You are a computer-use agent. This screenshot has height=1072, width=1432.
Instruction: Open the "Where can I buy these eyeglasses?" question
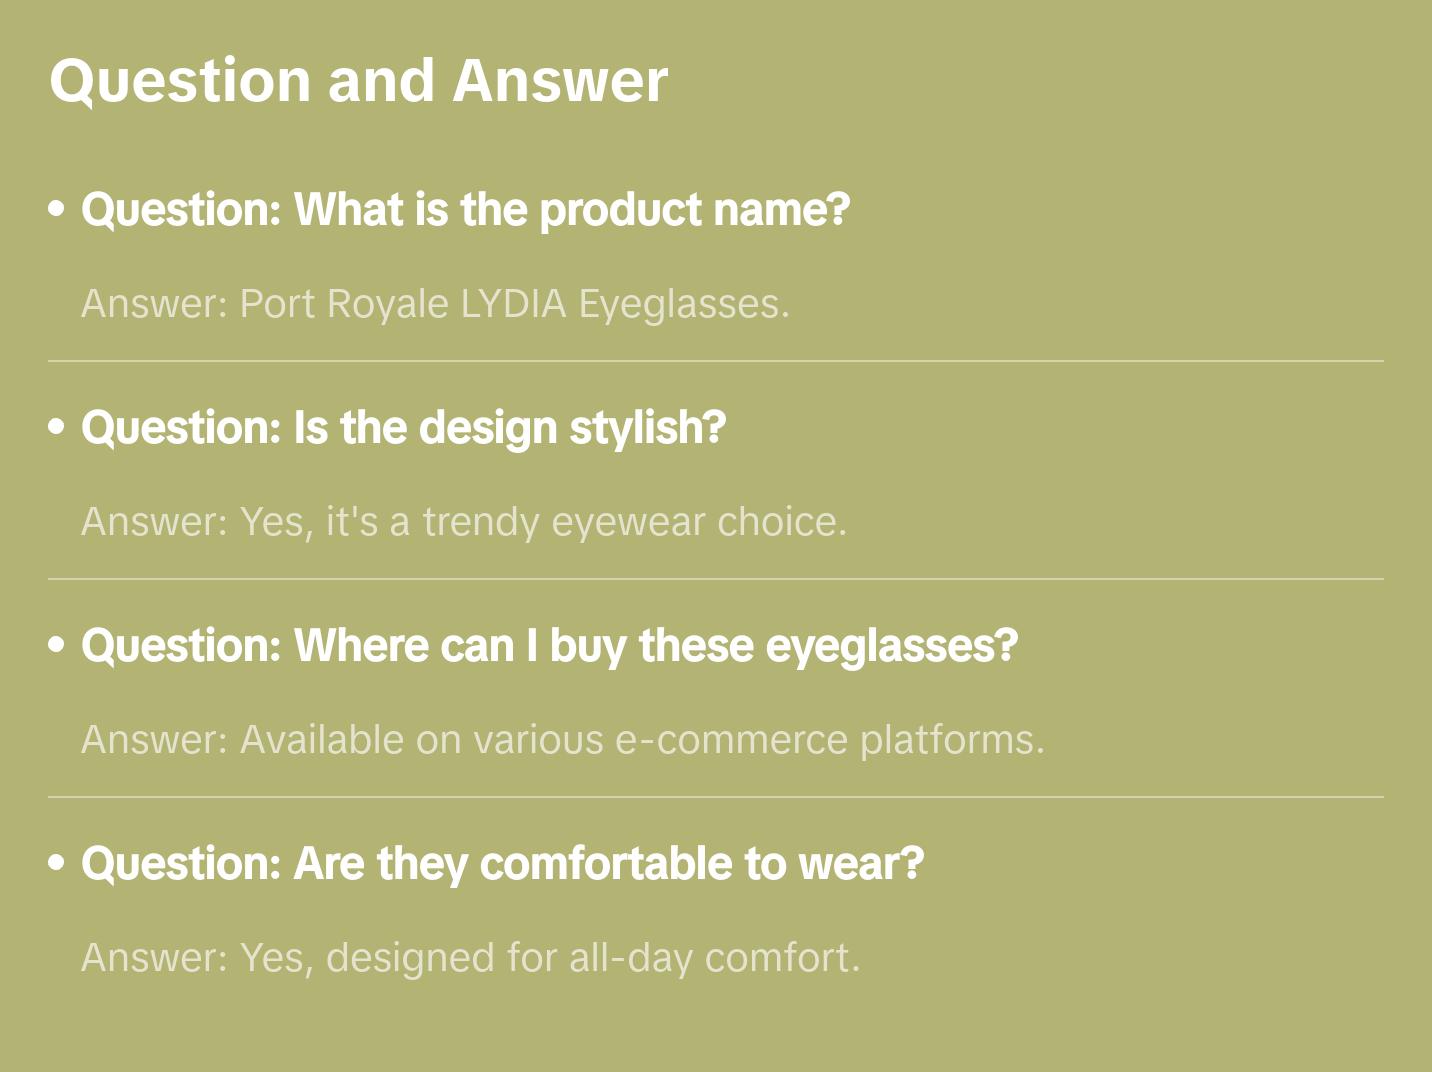tap(549, 646)
